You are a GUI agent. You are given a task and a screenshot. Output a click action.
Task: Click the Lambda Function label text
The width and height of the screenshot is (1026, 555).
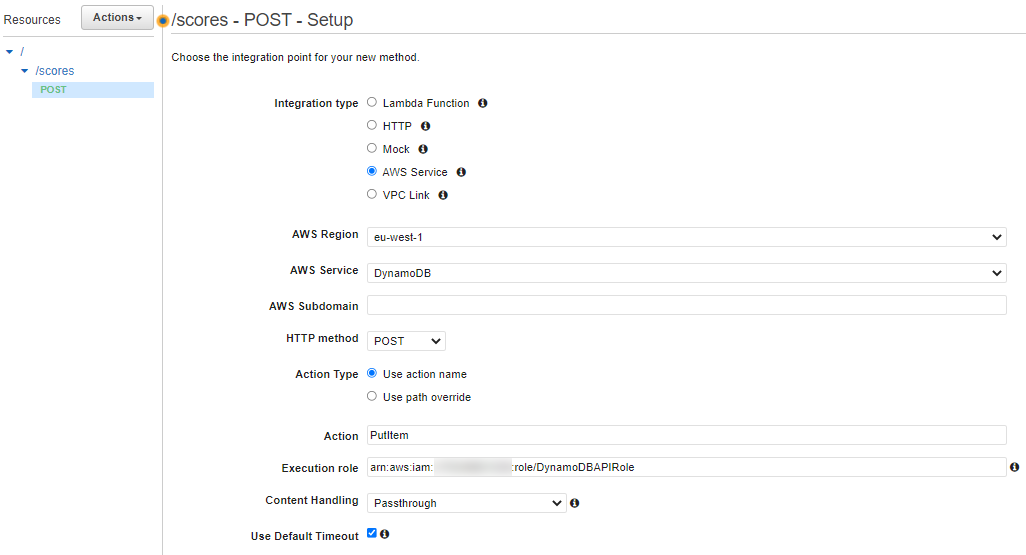[426, 103]
